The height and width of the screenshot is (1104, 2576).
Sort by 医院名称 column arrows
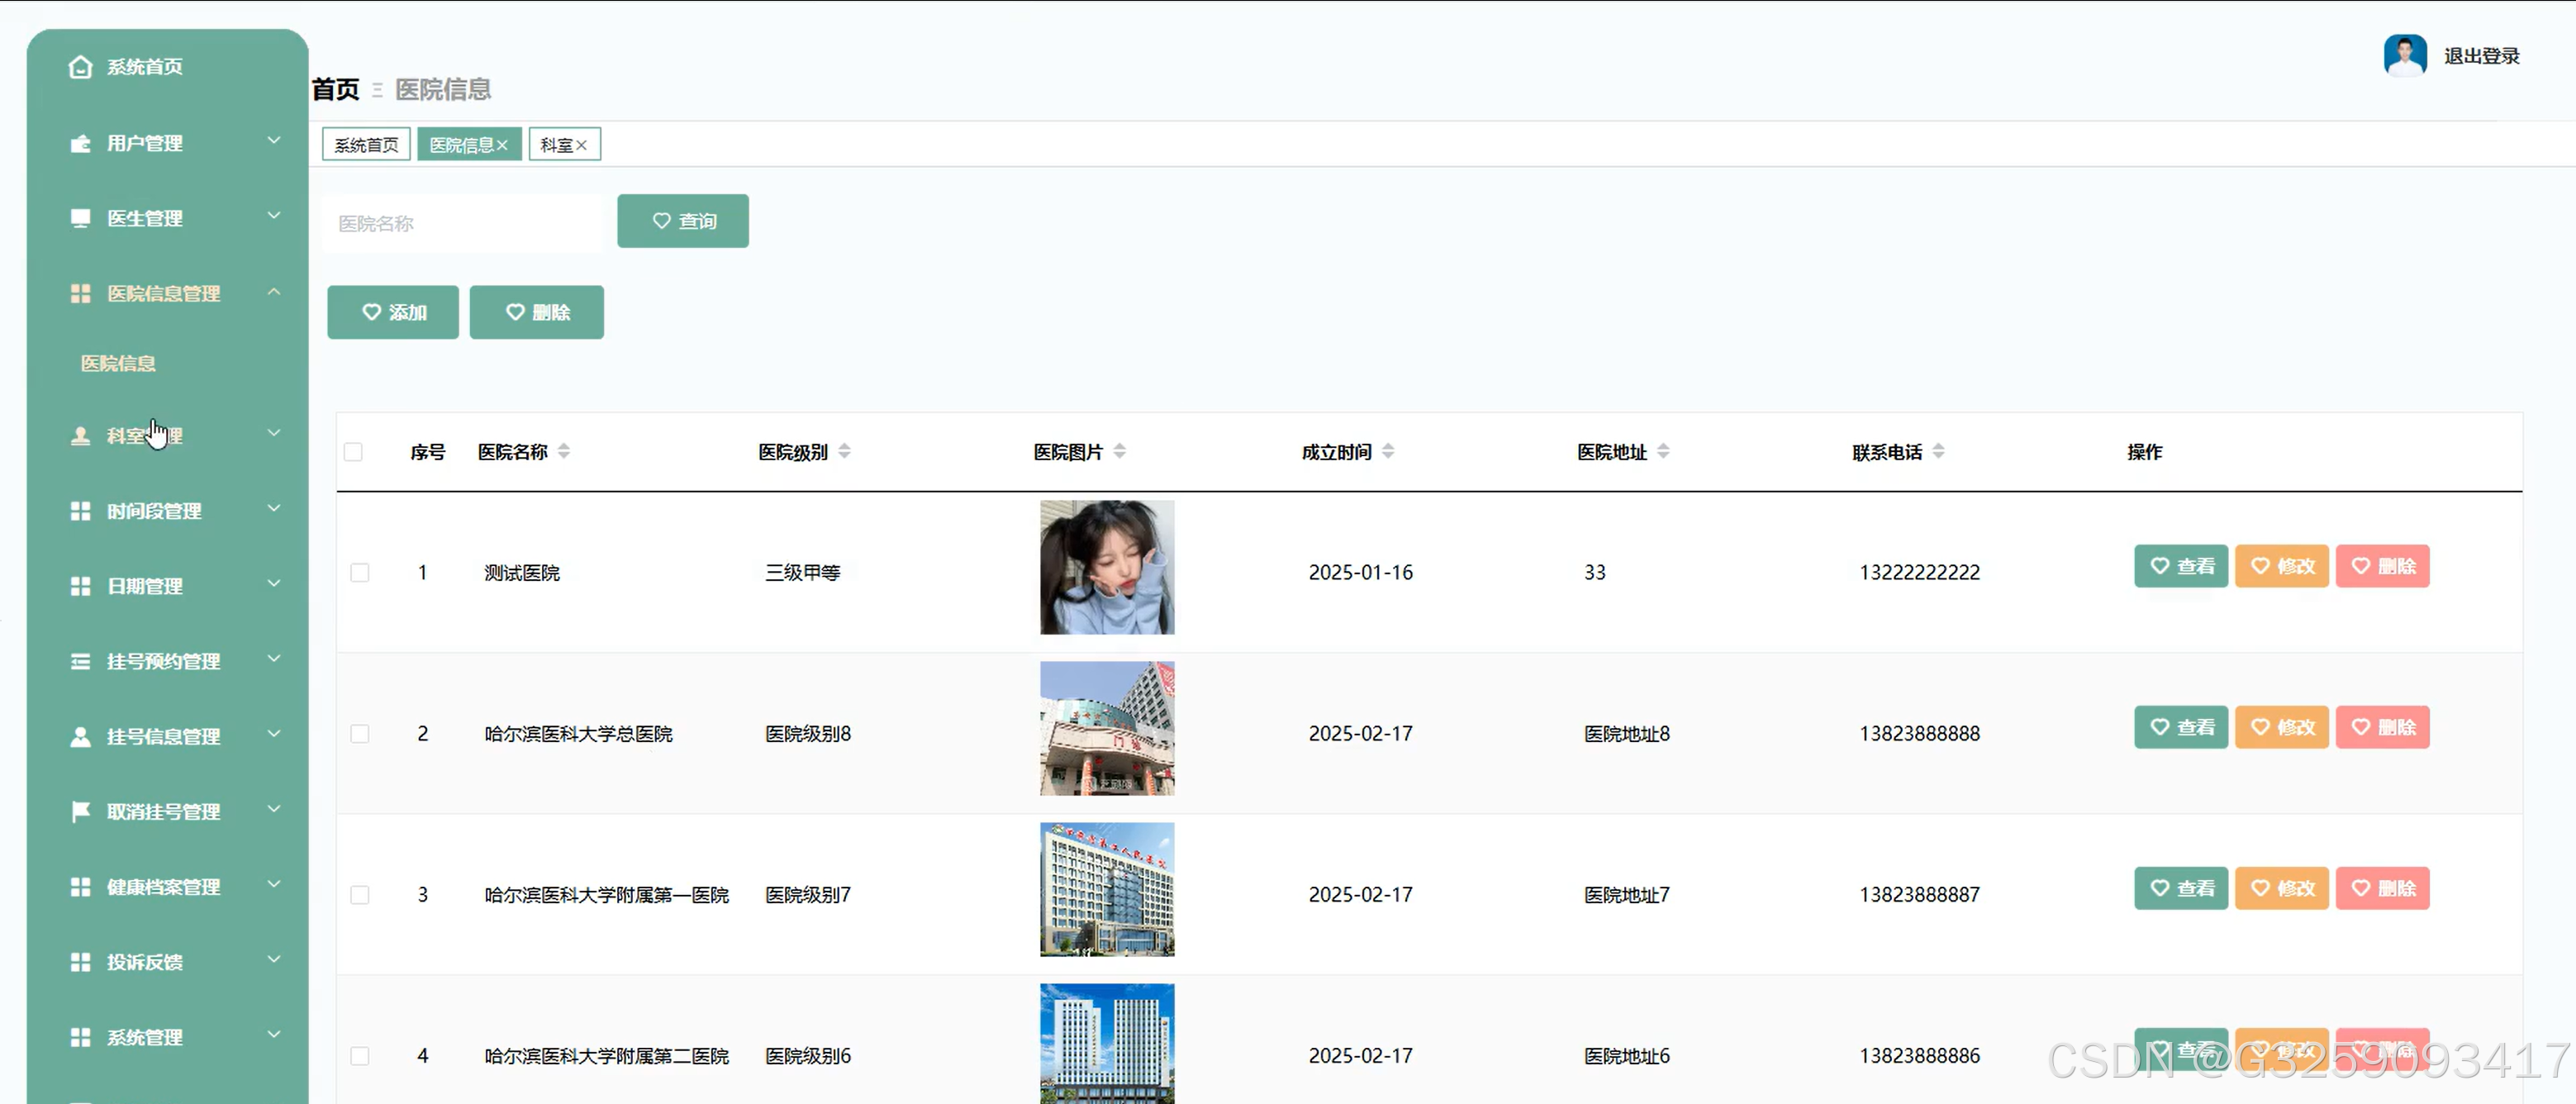[564, 451]
